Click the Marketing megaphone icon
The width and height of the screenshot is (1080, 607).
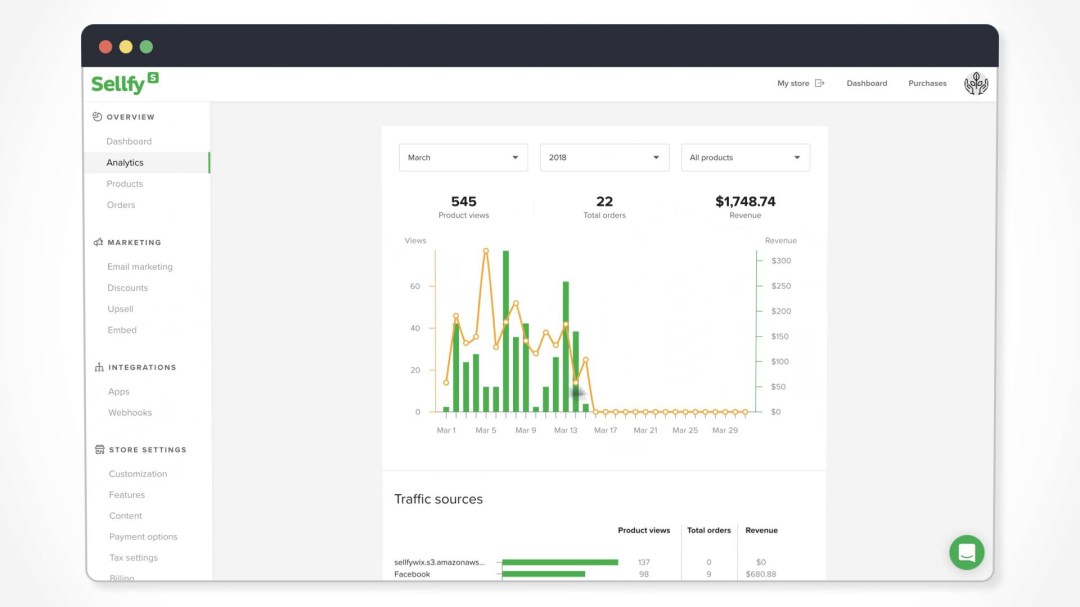tap(98, 243)
